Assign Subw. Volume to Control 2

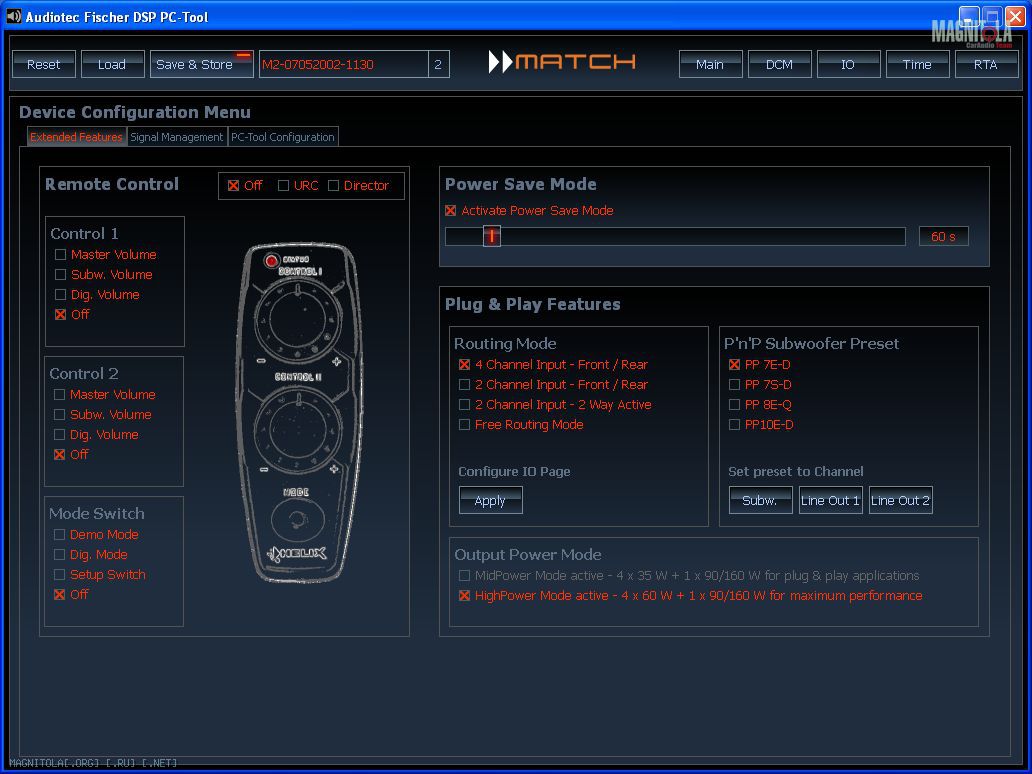[59, 415]
